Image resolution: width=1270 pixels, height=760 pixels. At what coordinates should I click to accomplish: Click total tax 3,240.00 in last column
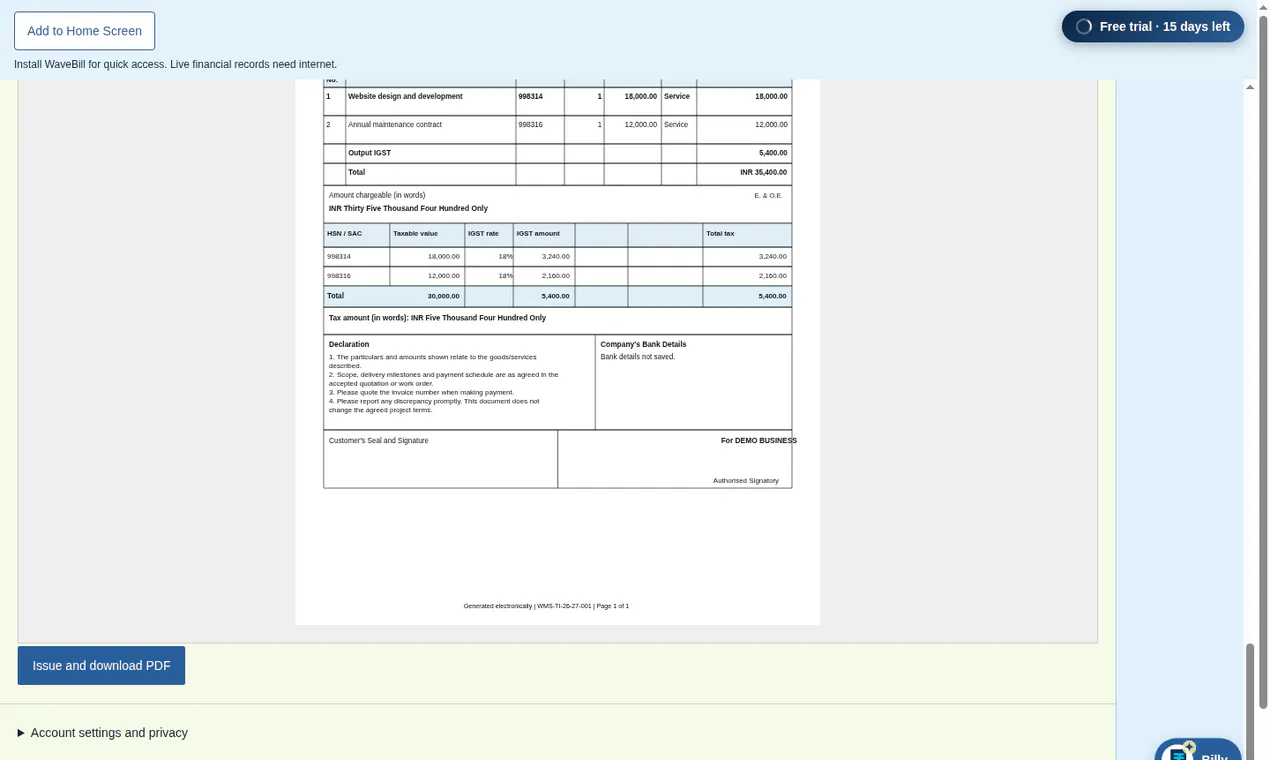(x=772, y=257)
